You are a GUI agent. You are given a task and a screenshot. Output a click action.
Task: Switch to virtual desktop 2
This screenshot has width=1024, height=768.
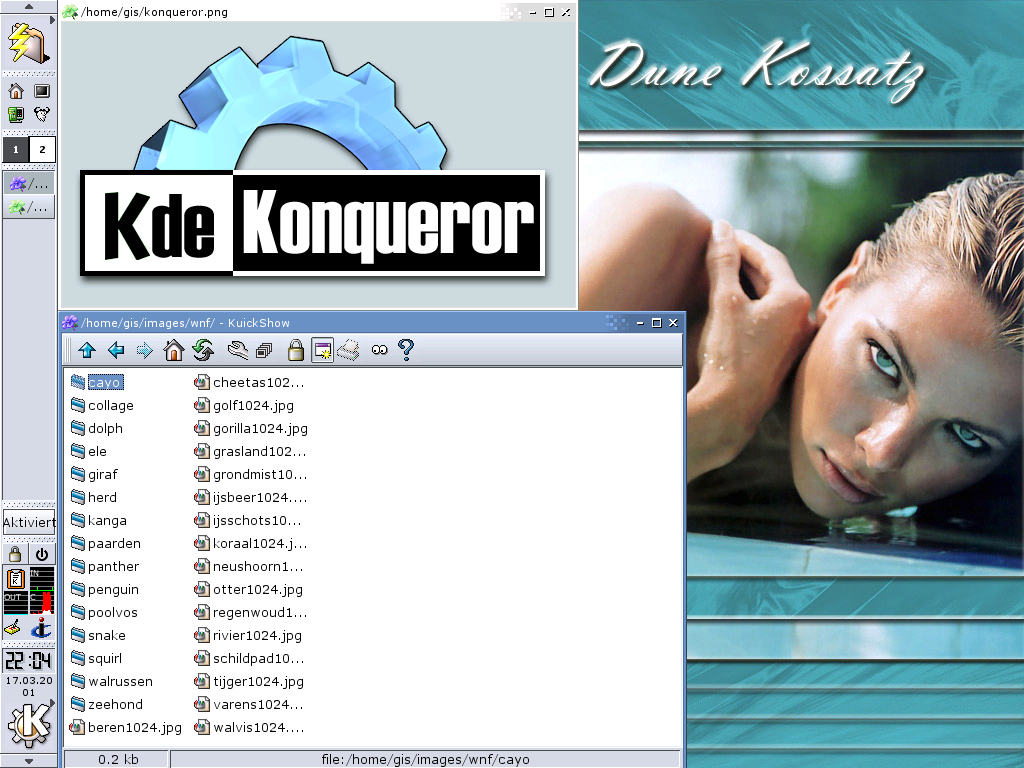point(42,150)
